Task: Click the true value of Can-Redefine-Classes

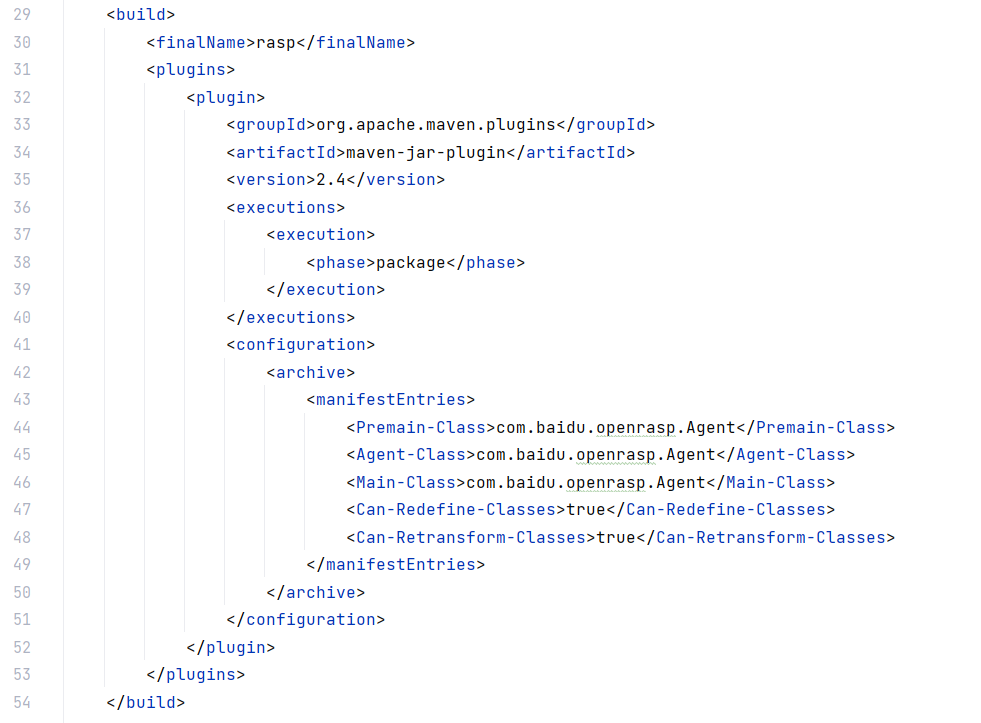Action: [x=586, y=510]
